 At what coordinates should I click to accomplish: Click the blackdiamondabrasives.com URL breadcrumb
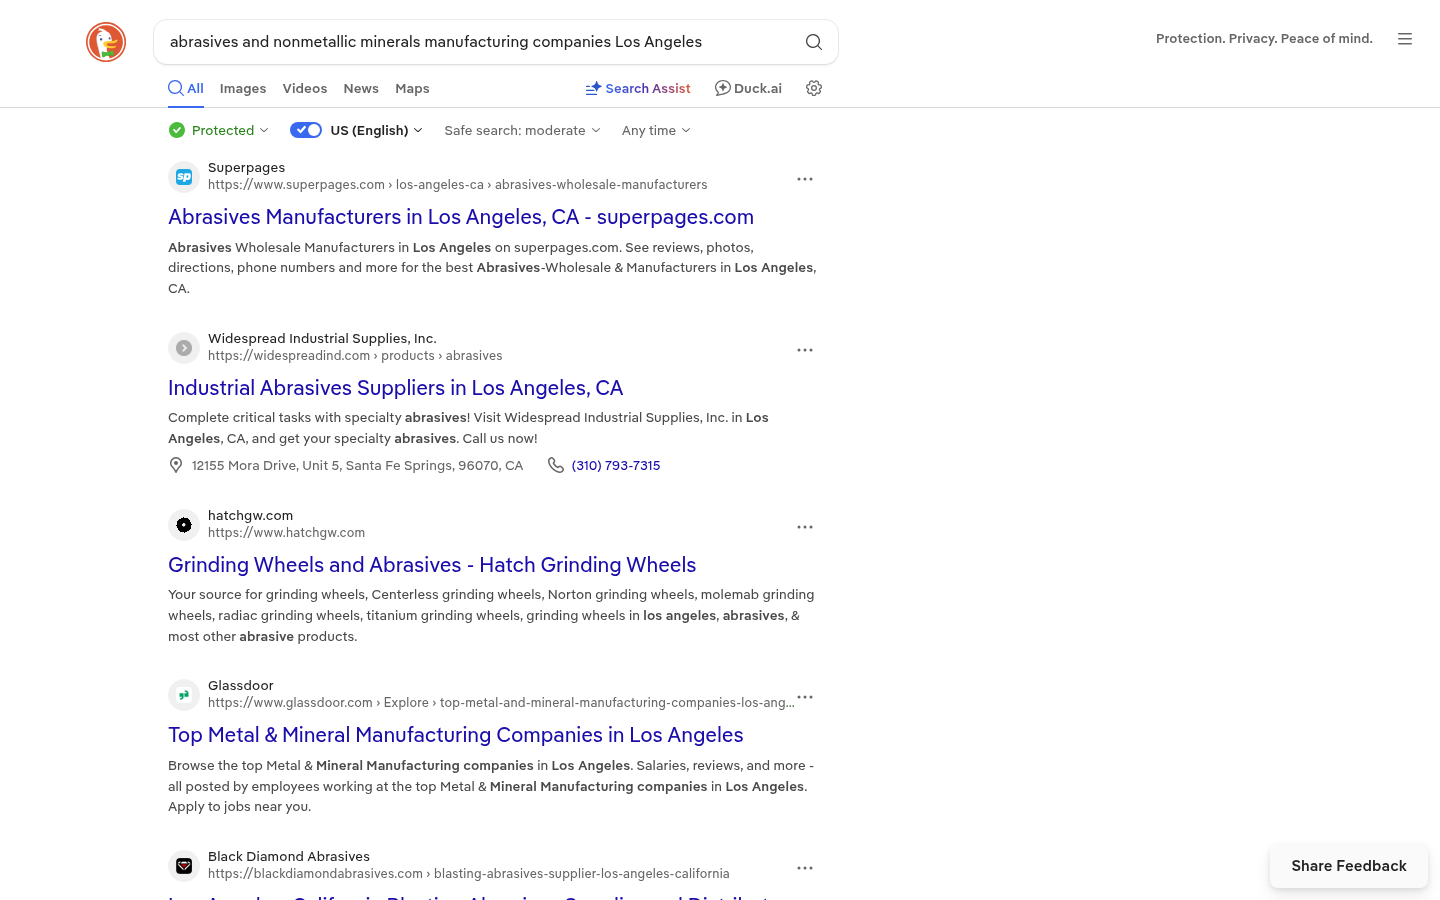point(469,874)
